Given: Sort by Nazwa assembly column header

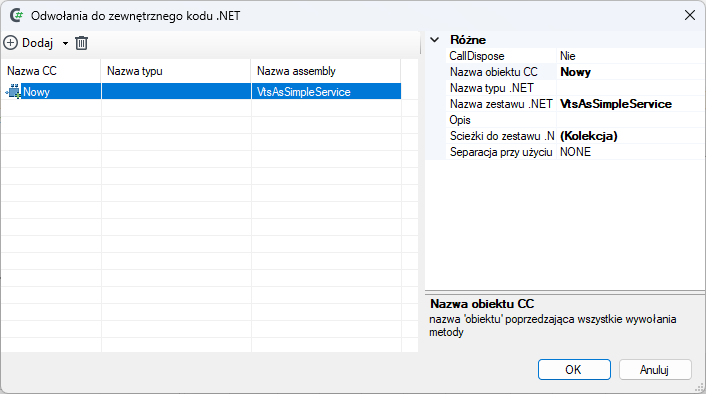Looking at the screenshot, I should tap(326, 71).
